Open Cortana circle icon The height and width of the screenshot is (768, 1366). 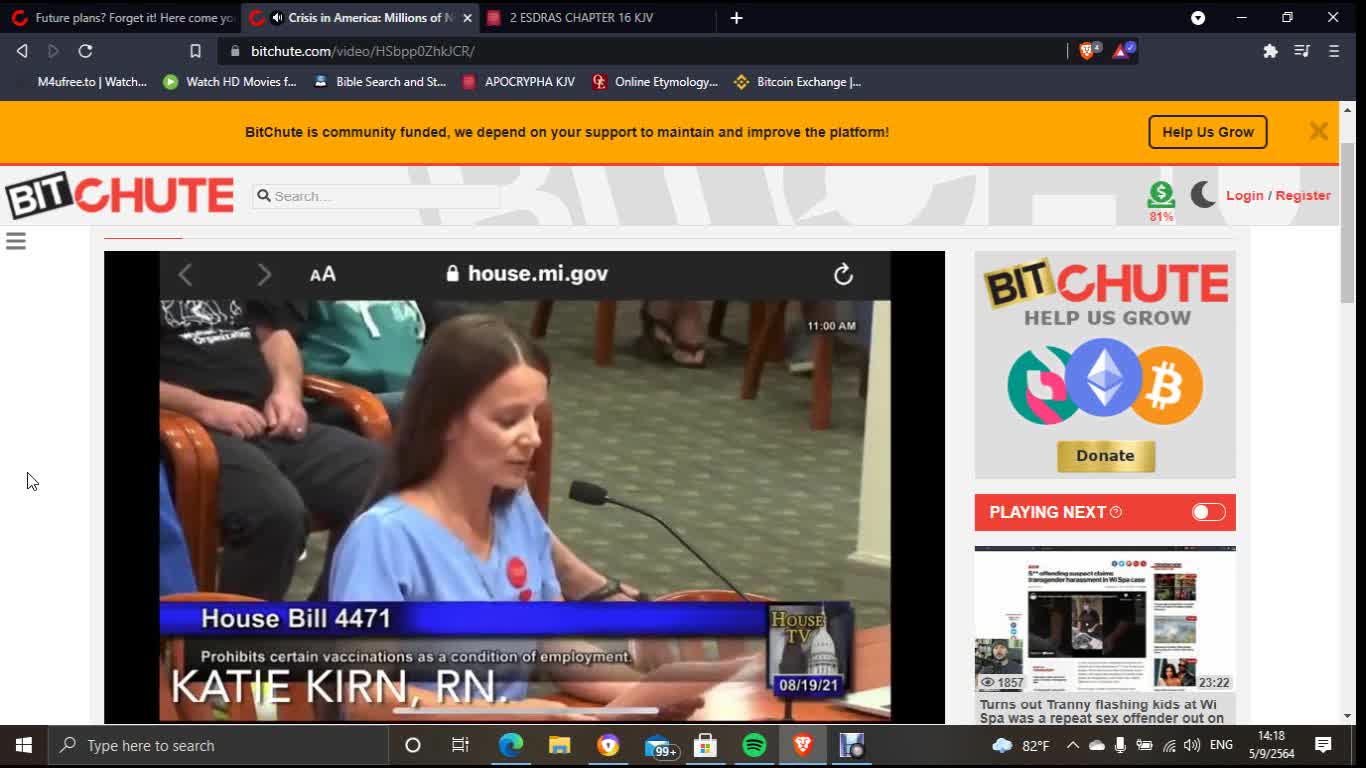click(412, 746)
